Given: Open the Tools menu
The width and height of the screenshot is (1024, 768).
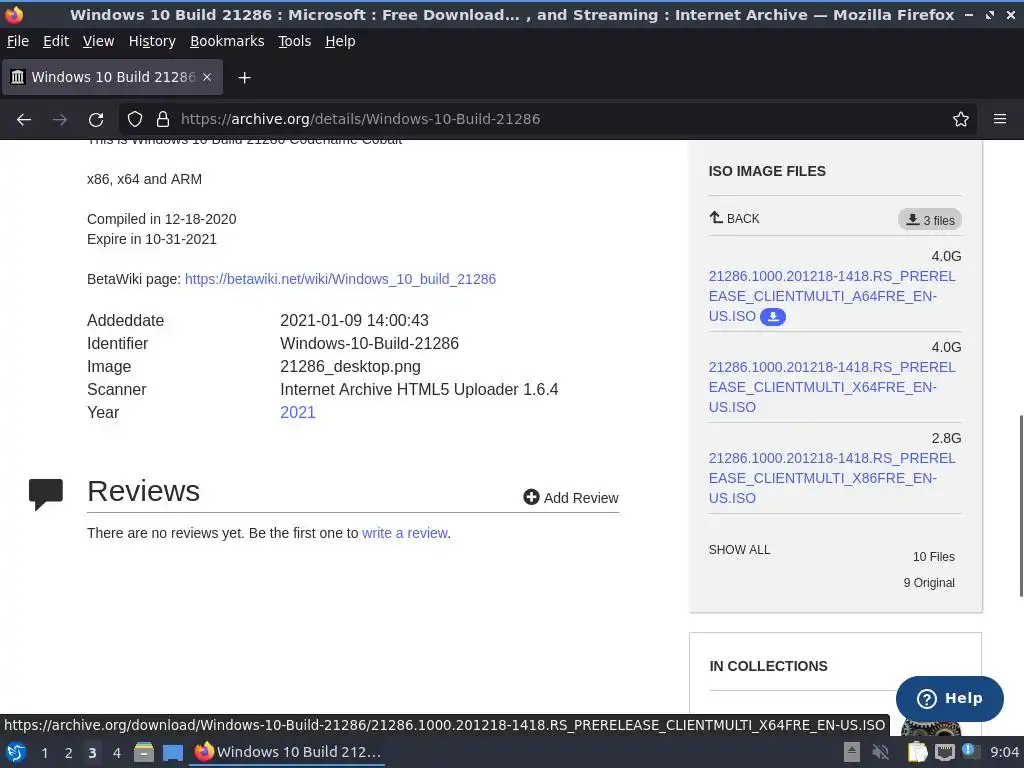Looking at the screenshot, I should point(295,41).
